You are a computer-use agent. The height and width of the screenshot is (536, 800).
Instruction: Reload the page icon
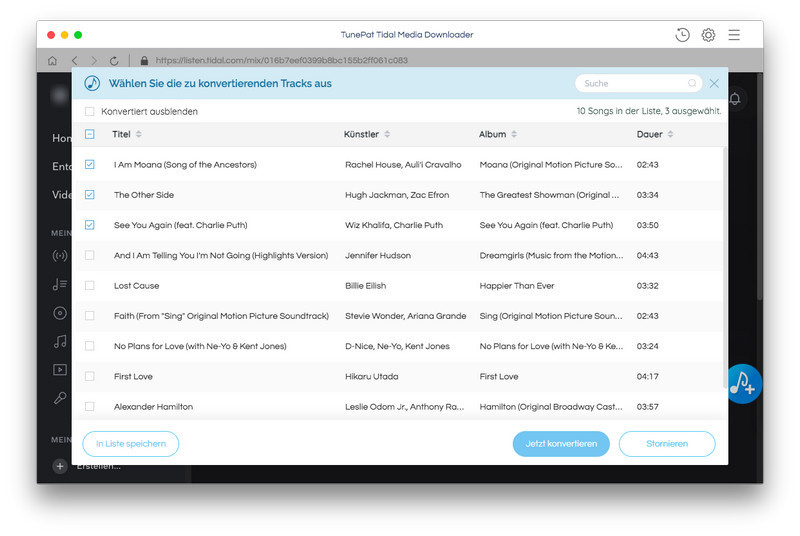pos(114,61)
